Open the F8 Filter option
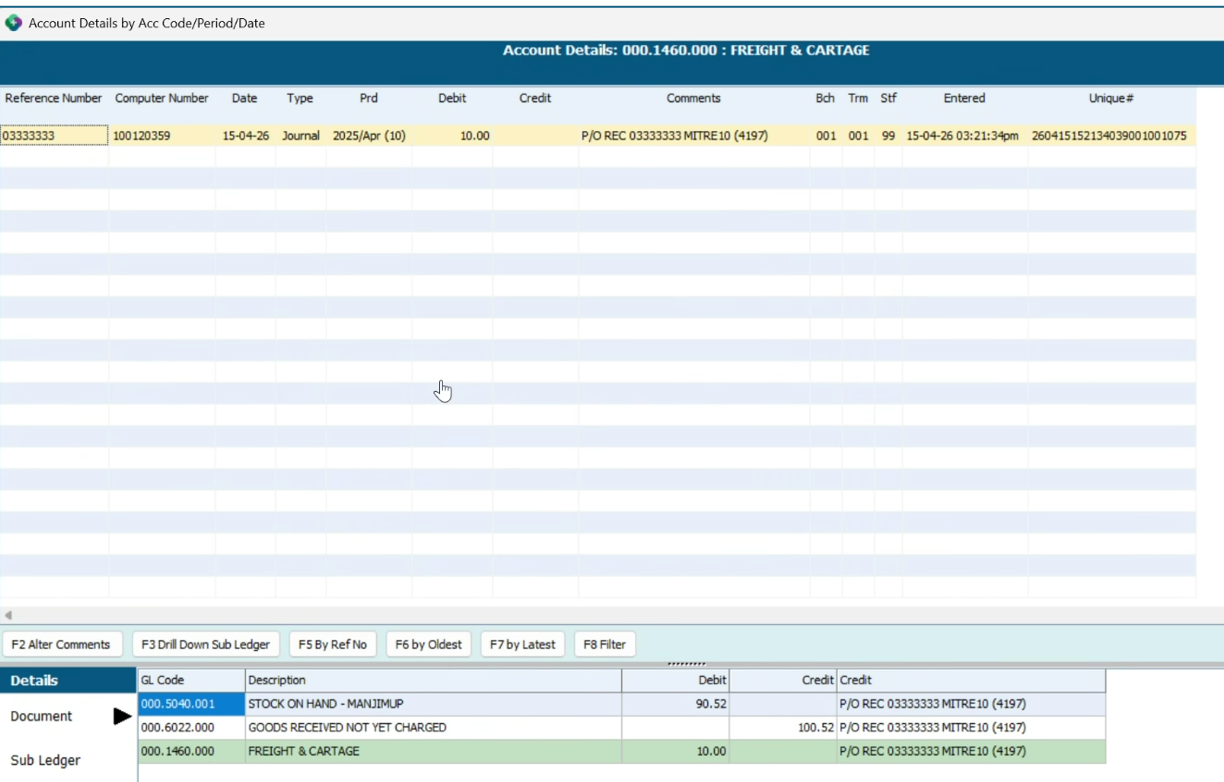 coord(605,645)
